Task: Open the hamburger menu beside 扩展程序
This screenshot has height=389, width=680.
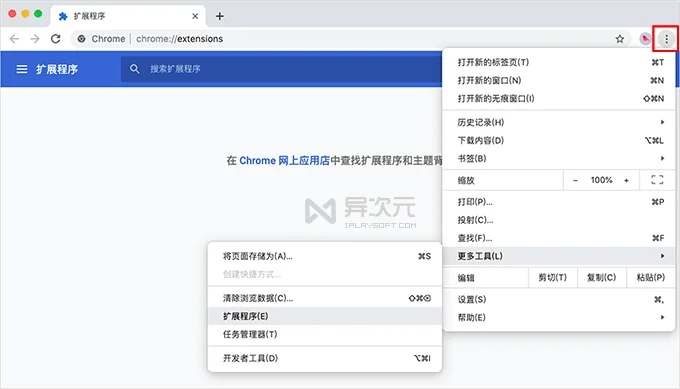Action: 22,69
